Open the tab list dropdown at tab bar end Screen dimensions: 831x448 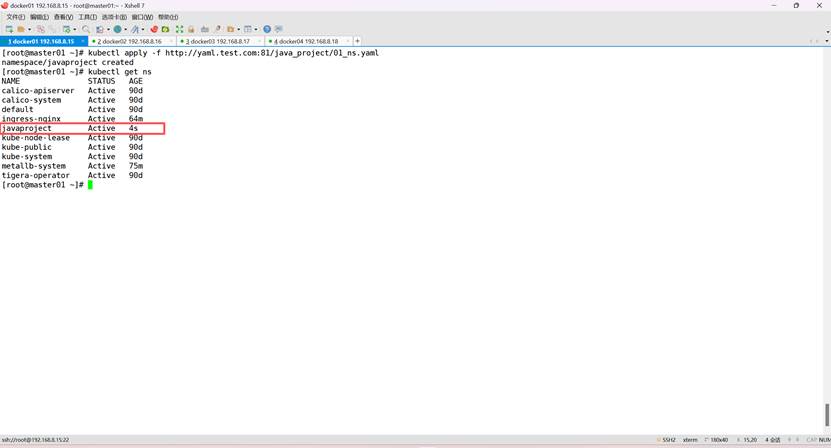click(827, 41)
